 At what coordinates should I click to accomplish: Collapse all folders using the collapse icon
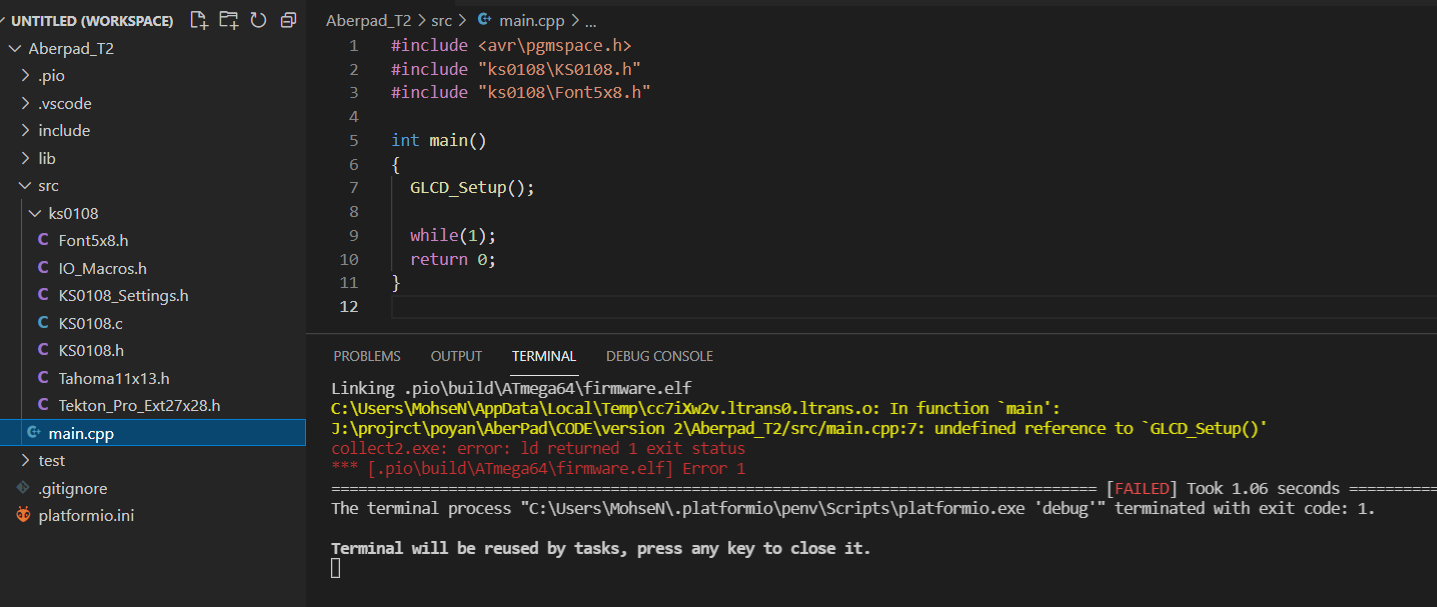pos(288,20)
